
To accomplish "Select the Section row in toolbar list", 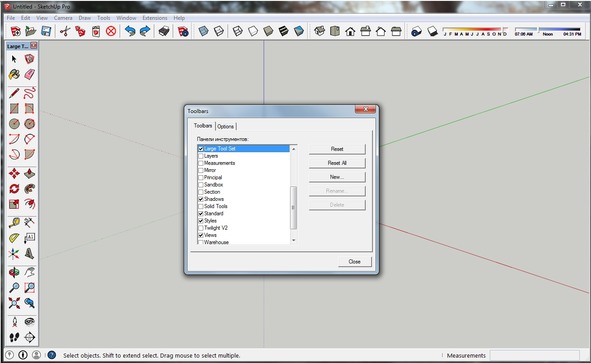I will point(243,192).
